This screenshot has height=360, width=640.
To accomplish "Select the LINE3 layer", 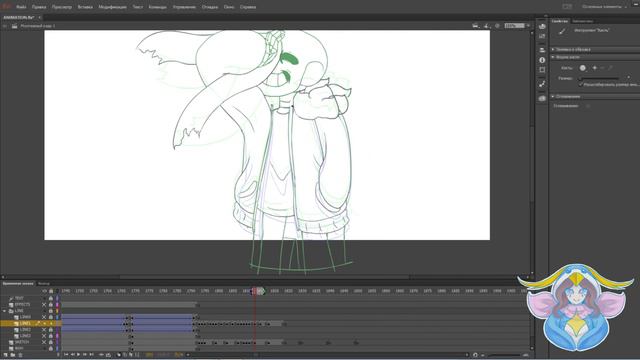I will (x=25, y=336).
